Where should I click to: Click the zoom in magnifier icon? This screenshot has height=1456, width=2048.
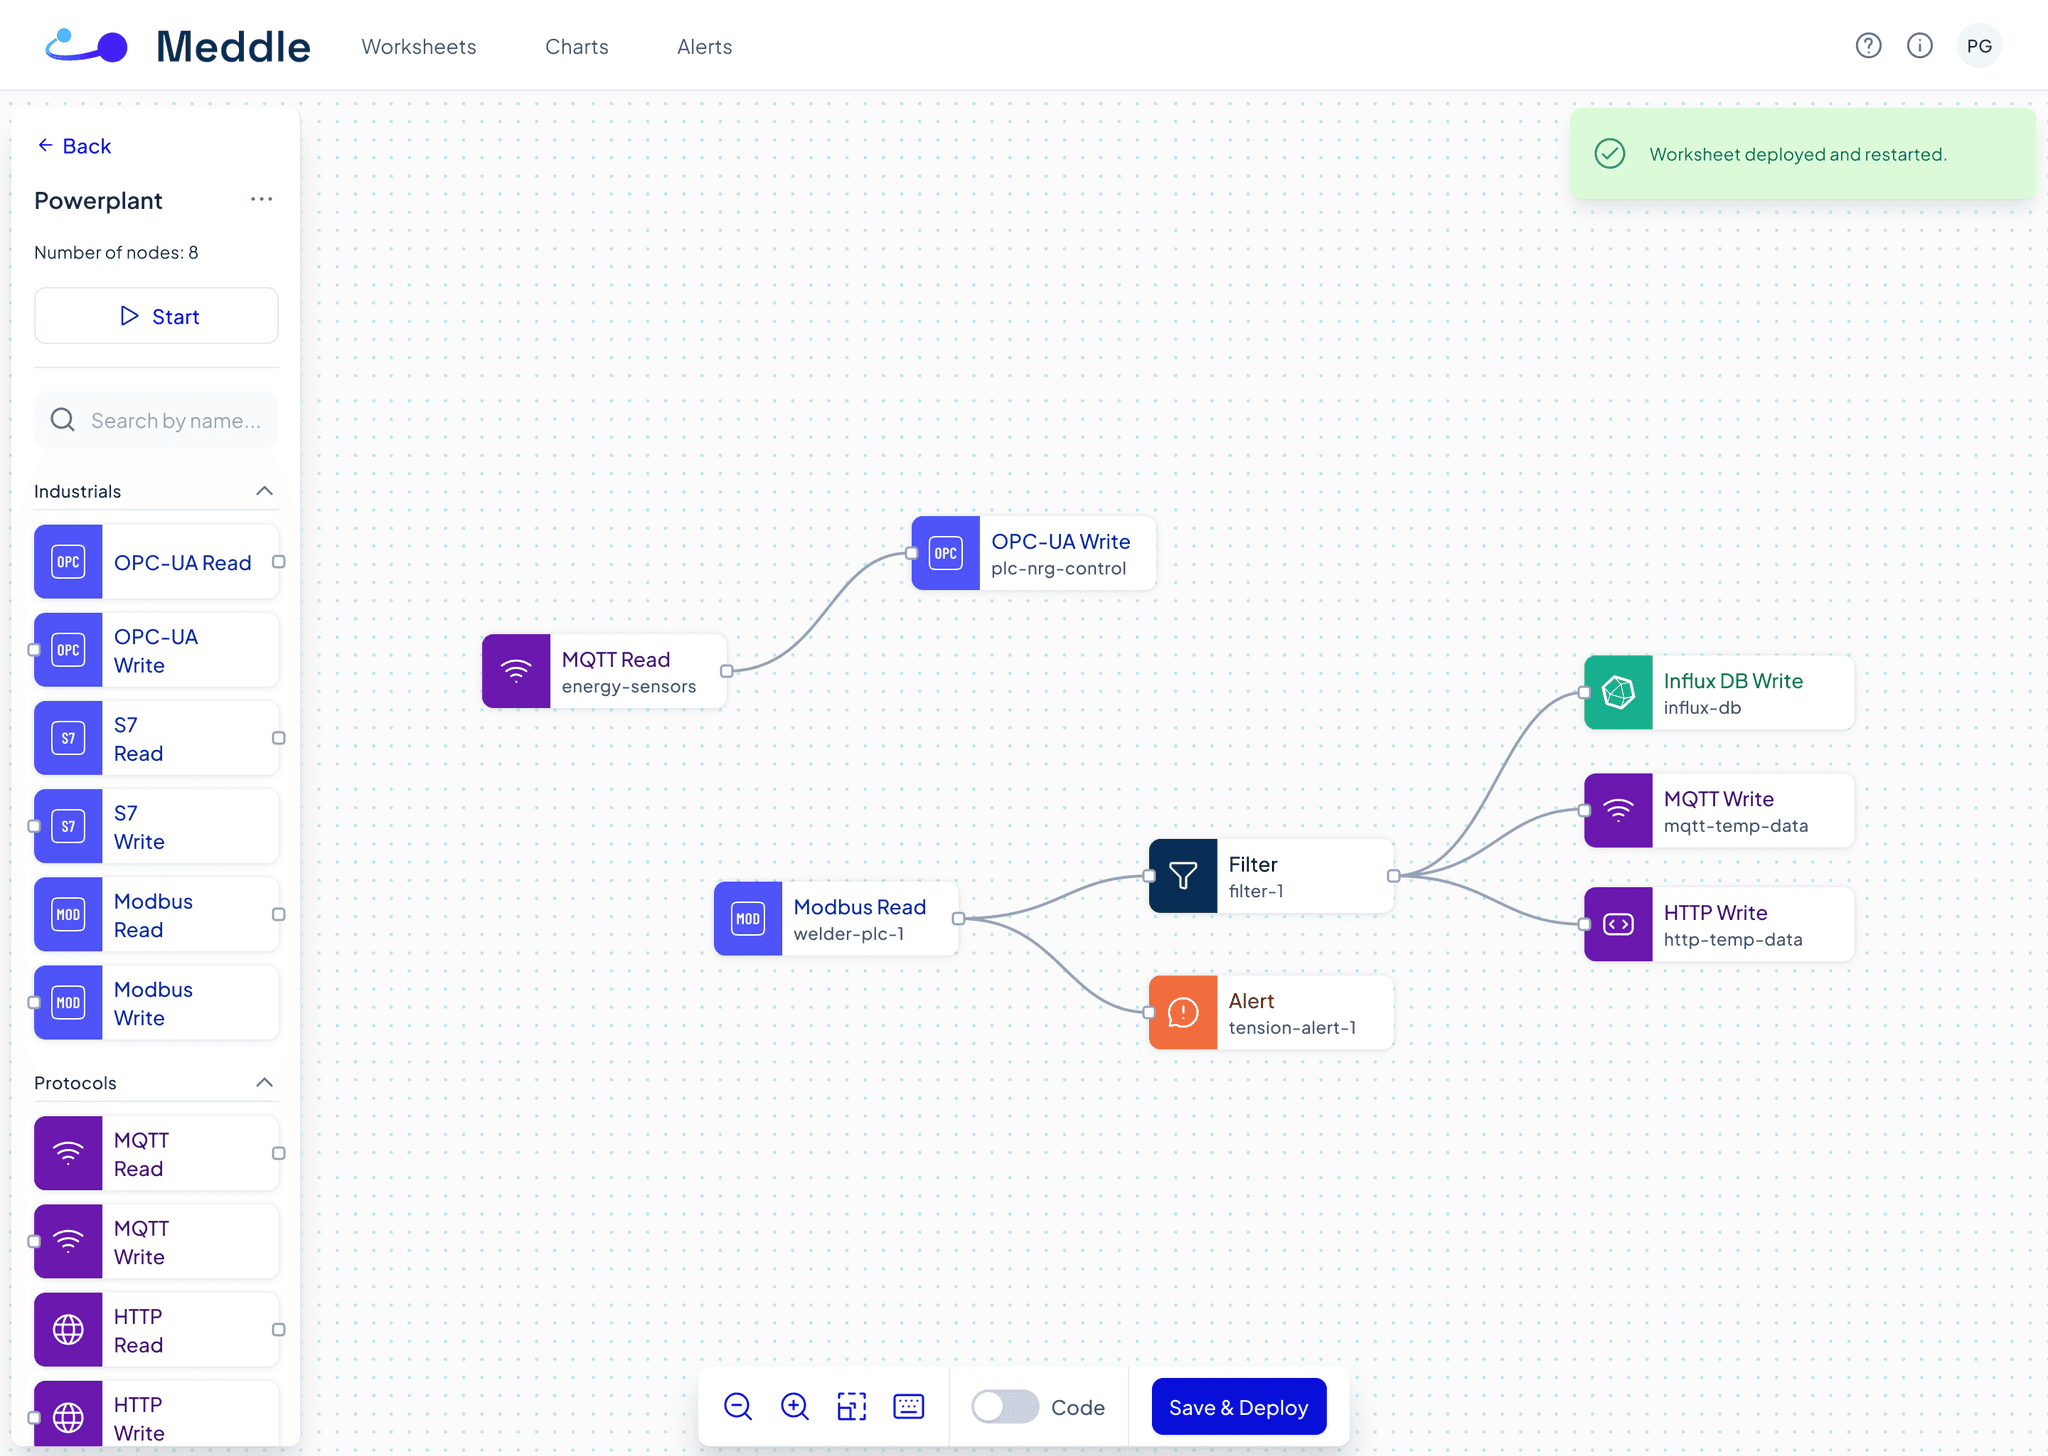pyautogui.click(x=795, y=1406)
